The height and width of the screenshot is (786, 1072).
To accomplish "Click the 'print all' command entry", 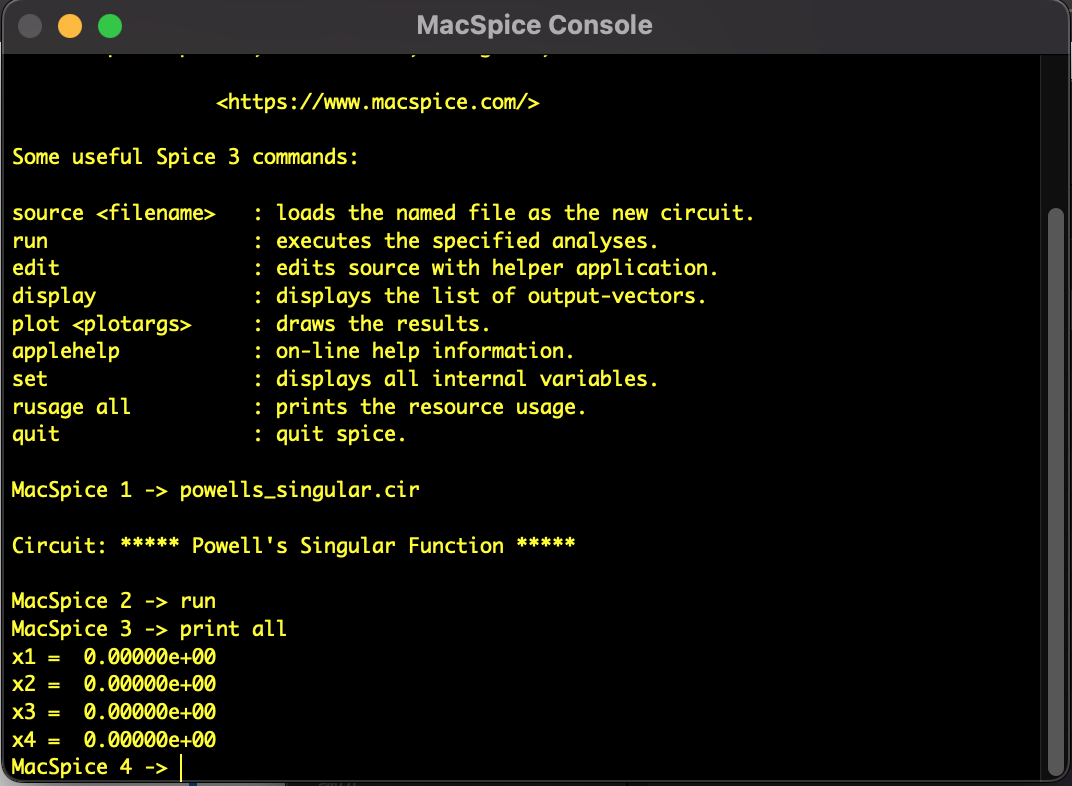I will (233, 629).
